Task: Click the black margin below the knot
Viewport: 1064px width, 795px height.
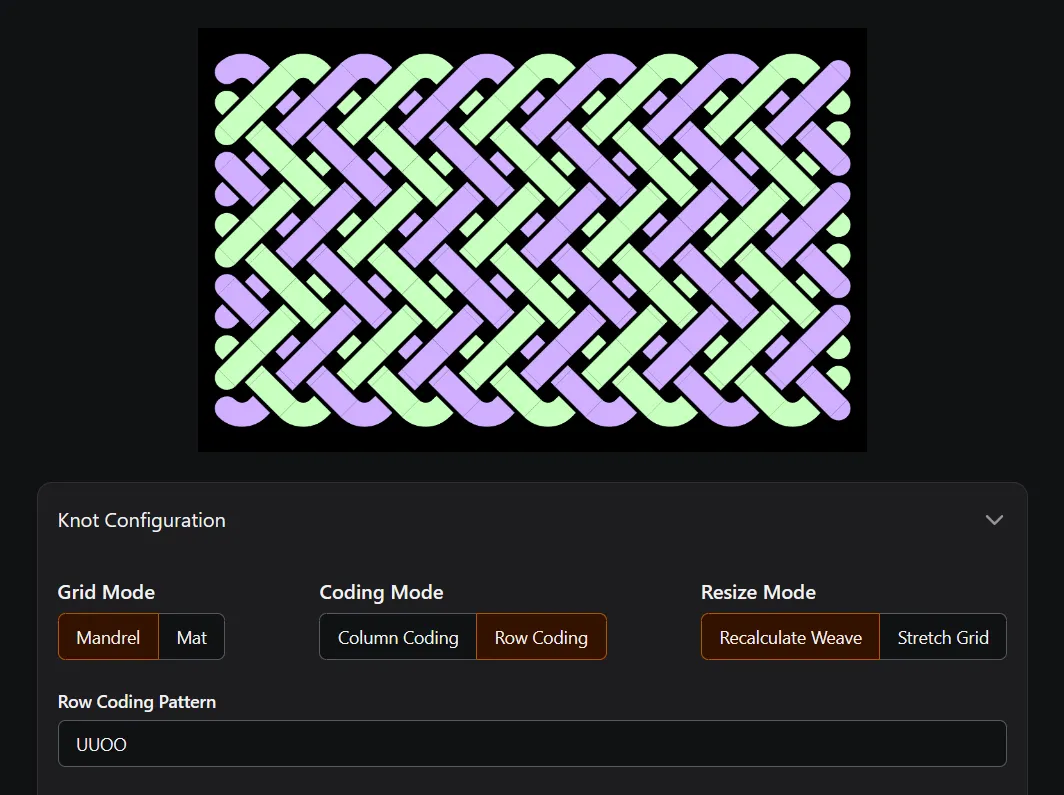Action: point(532,438)
